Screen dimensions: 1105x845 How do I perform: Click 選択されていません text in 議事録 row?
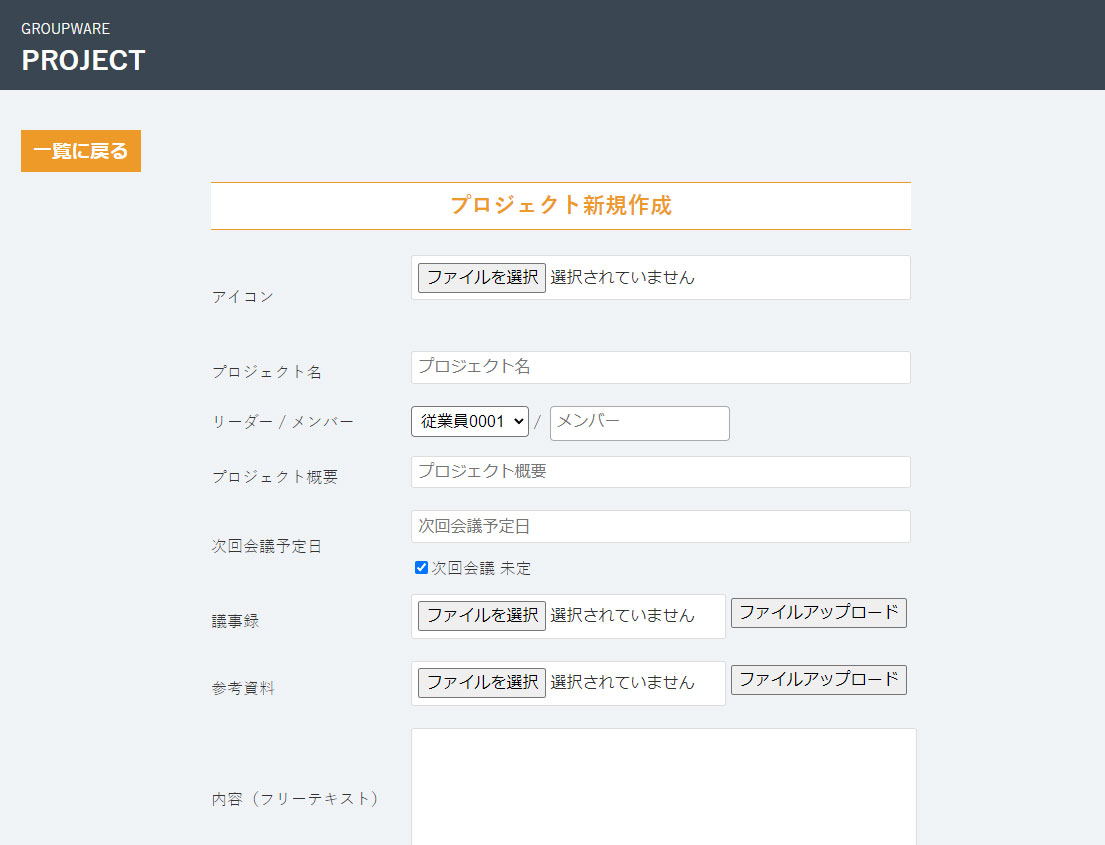622,615
